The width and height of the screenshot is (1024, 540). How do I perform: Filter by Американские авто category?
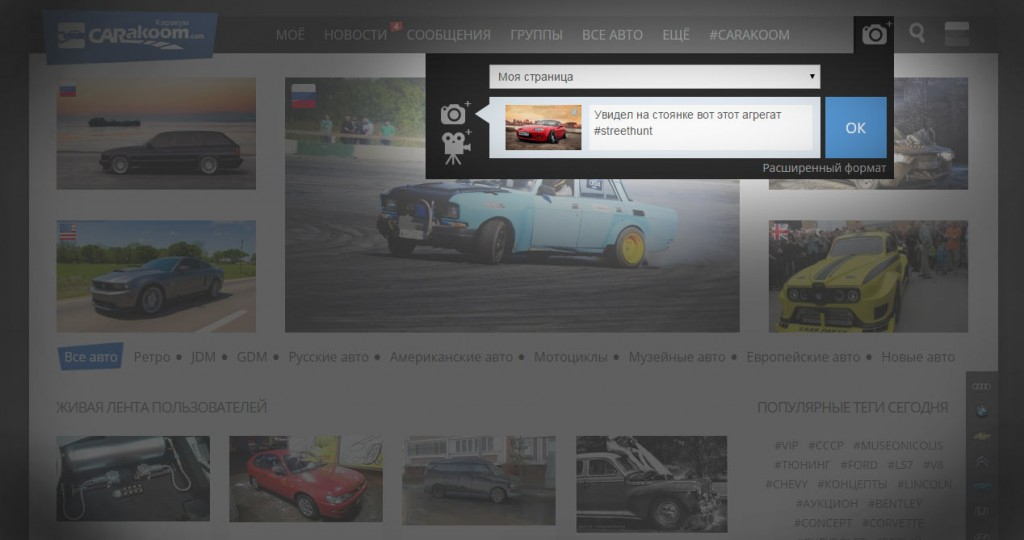pos(451,357)
